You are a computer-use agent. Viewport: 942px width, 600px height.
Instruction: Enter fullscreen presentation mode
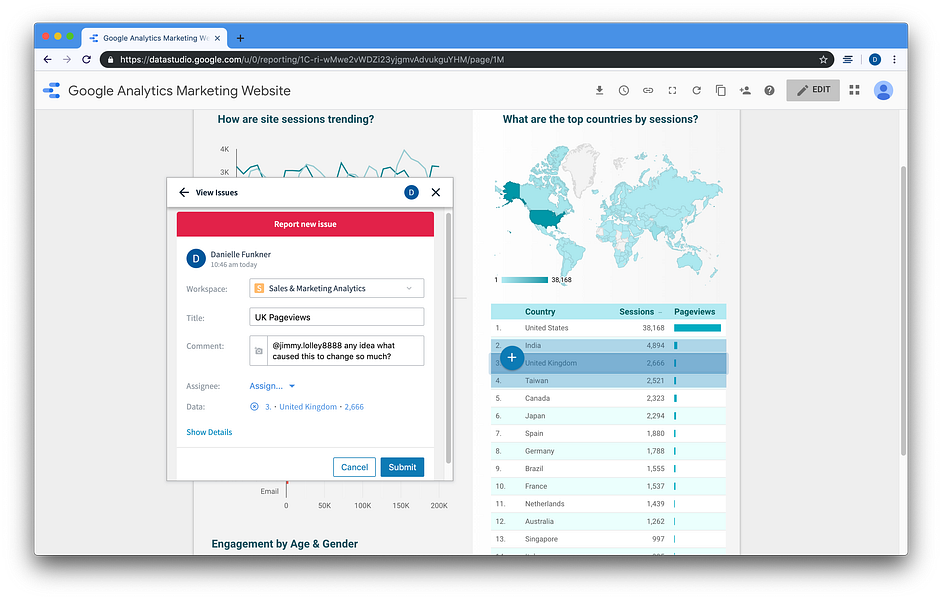click(x=672, y=91)
